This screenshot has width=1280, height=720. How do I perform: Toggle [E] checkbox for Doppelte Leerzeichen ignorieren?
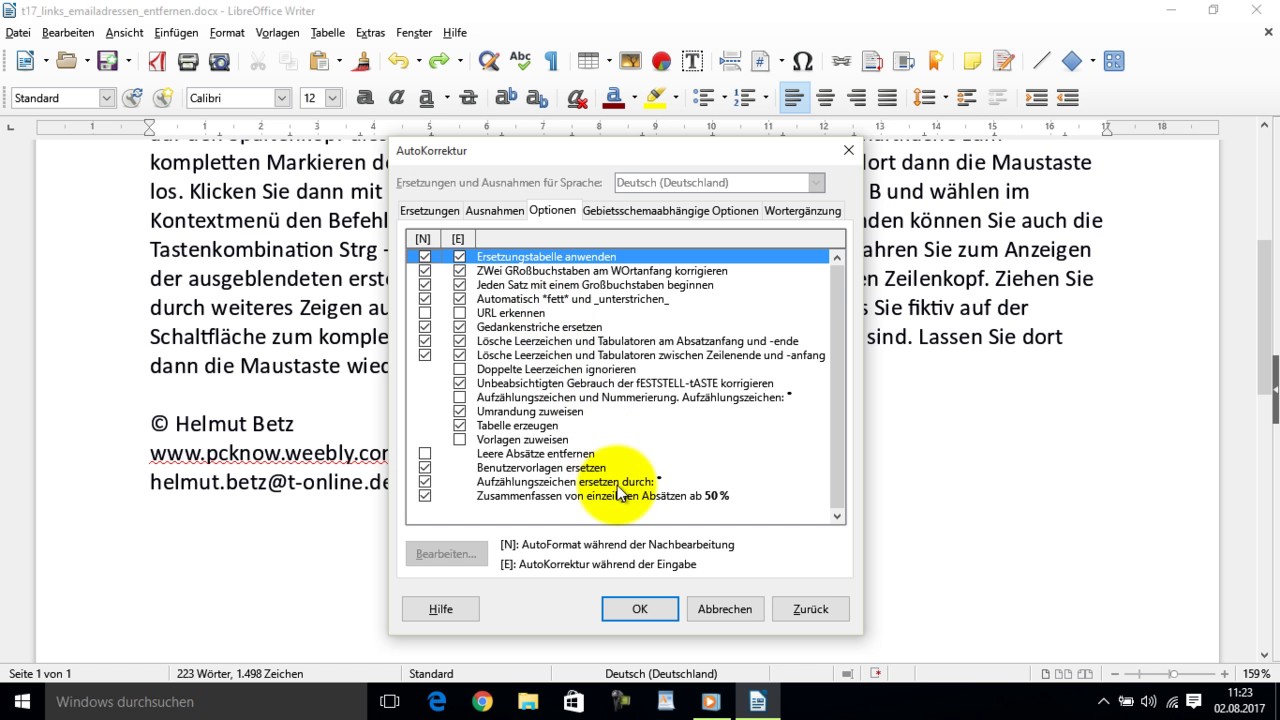pyautogui.click(x=460, y=369)
